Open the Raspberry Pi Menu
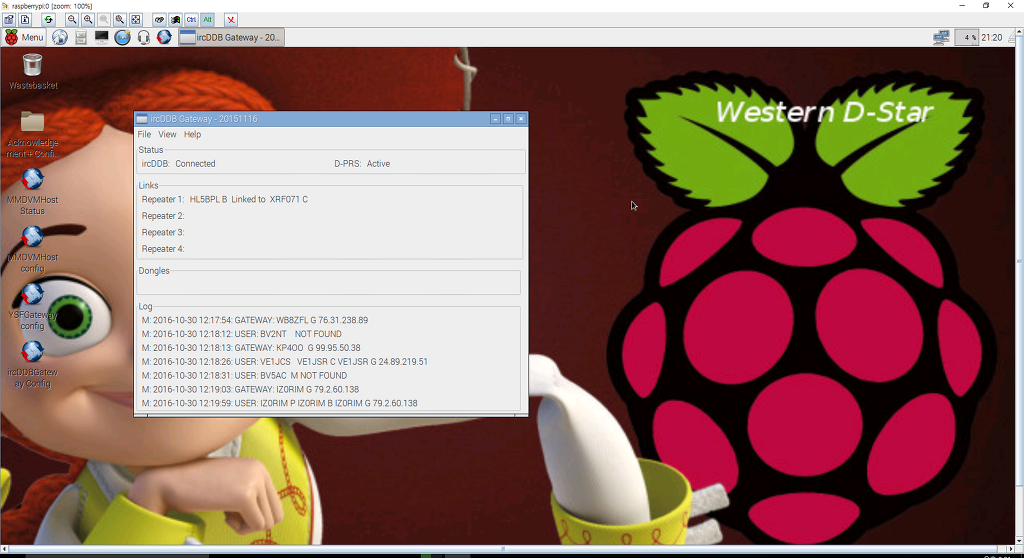Image resolution: width=1024 pixels, height=558 pixels. pos(24,37)
